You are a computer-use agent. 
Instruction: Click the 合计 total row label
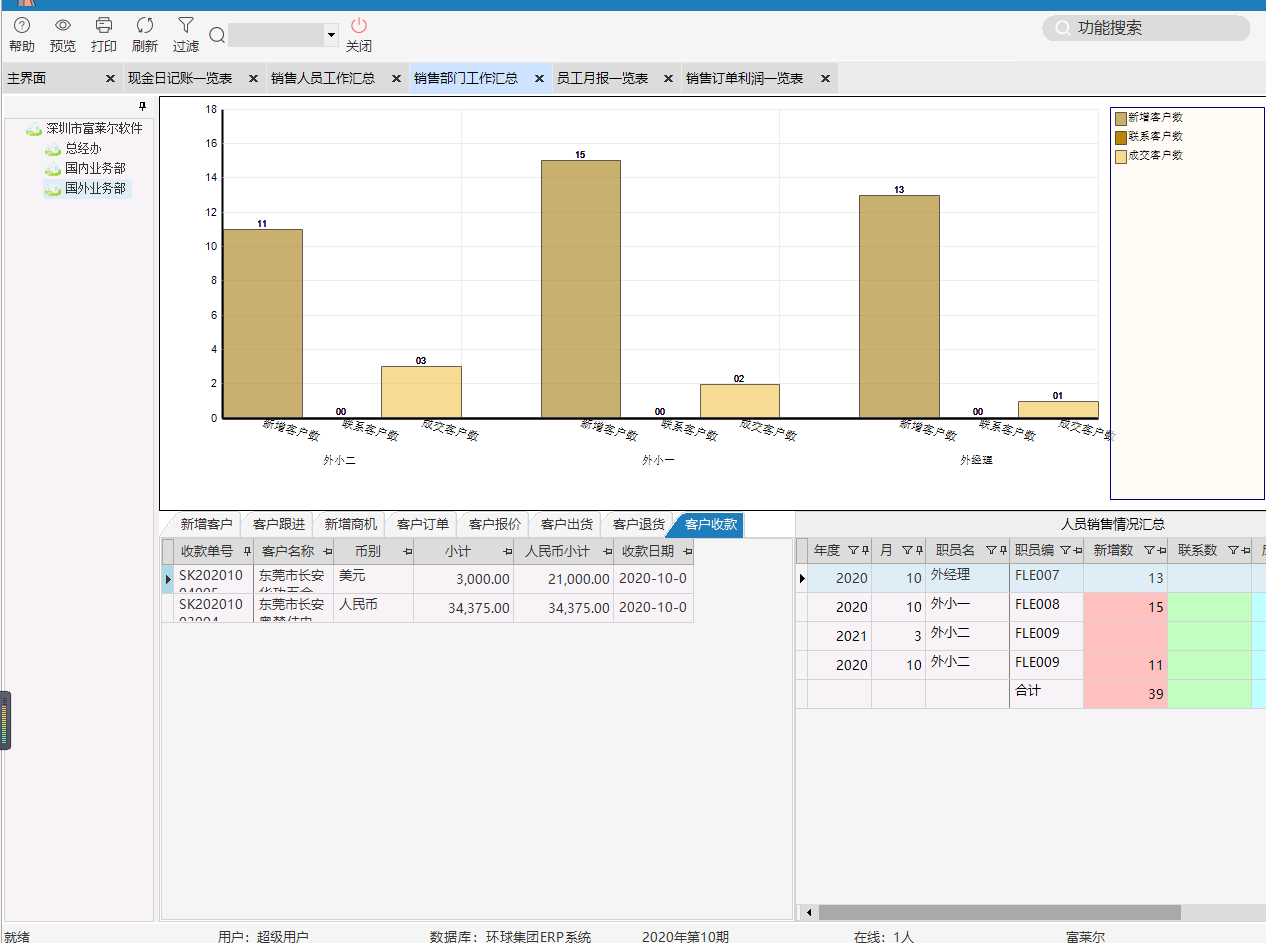[1028, 690]
